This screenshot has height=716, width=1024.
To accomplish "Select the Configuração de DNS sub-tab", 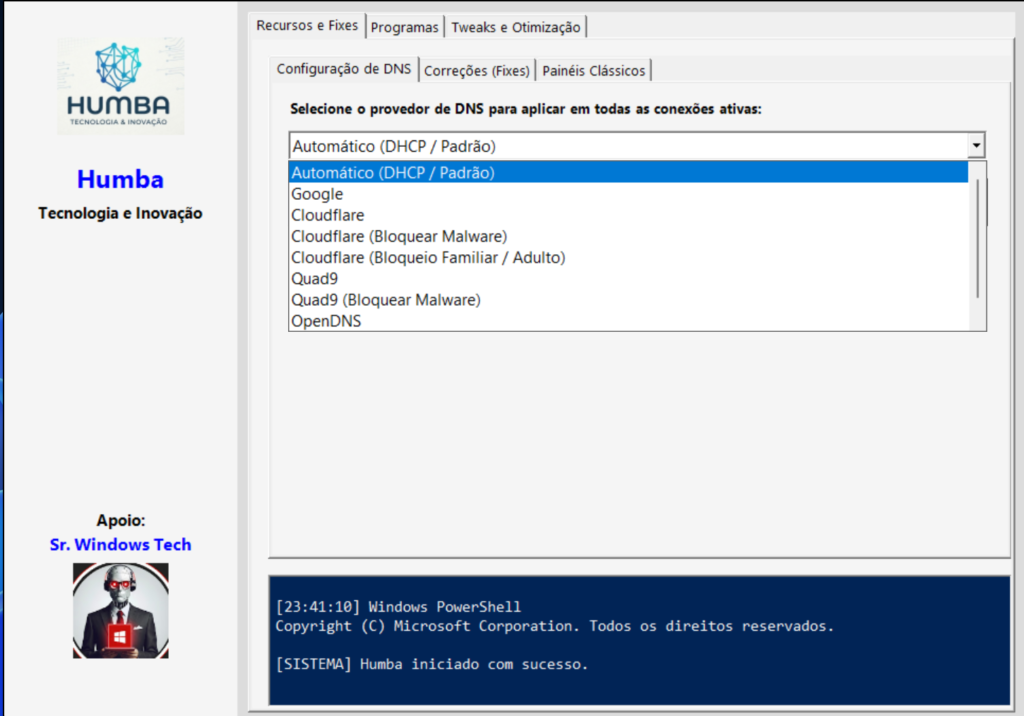I will pos(343,69).
